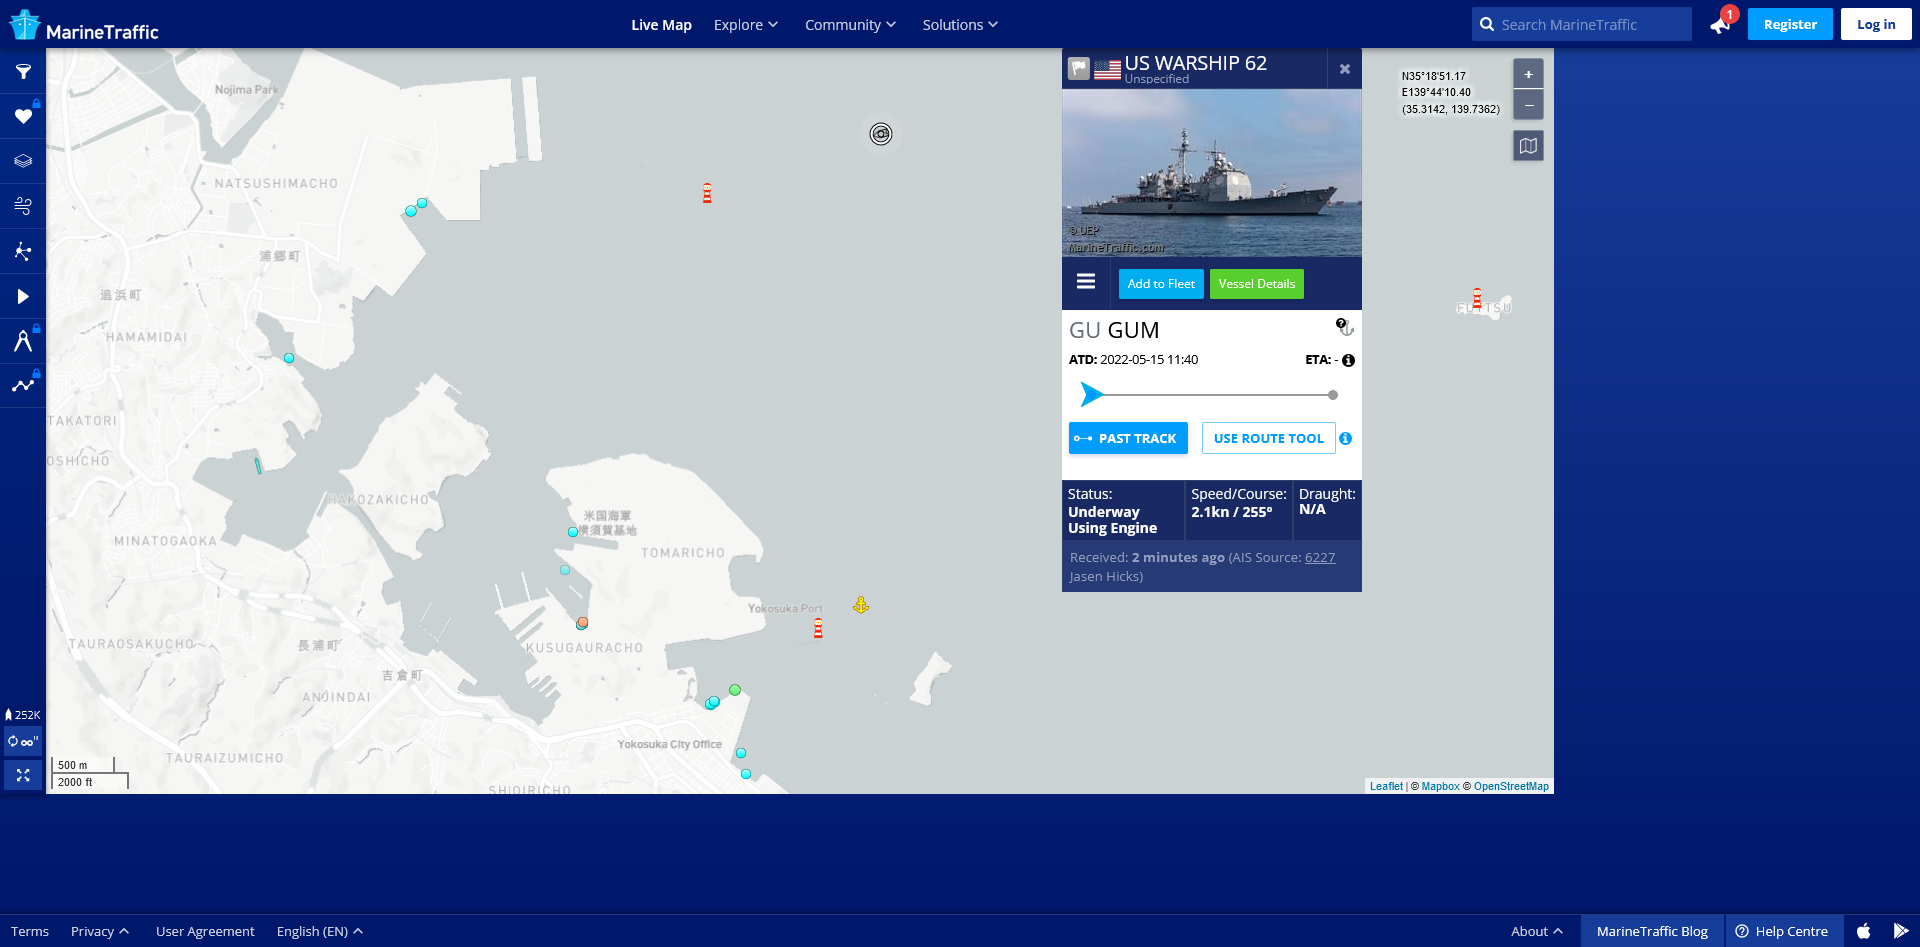
Task: Click the ETA info icon
Action: (1348, 360)
